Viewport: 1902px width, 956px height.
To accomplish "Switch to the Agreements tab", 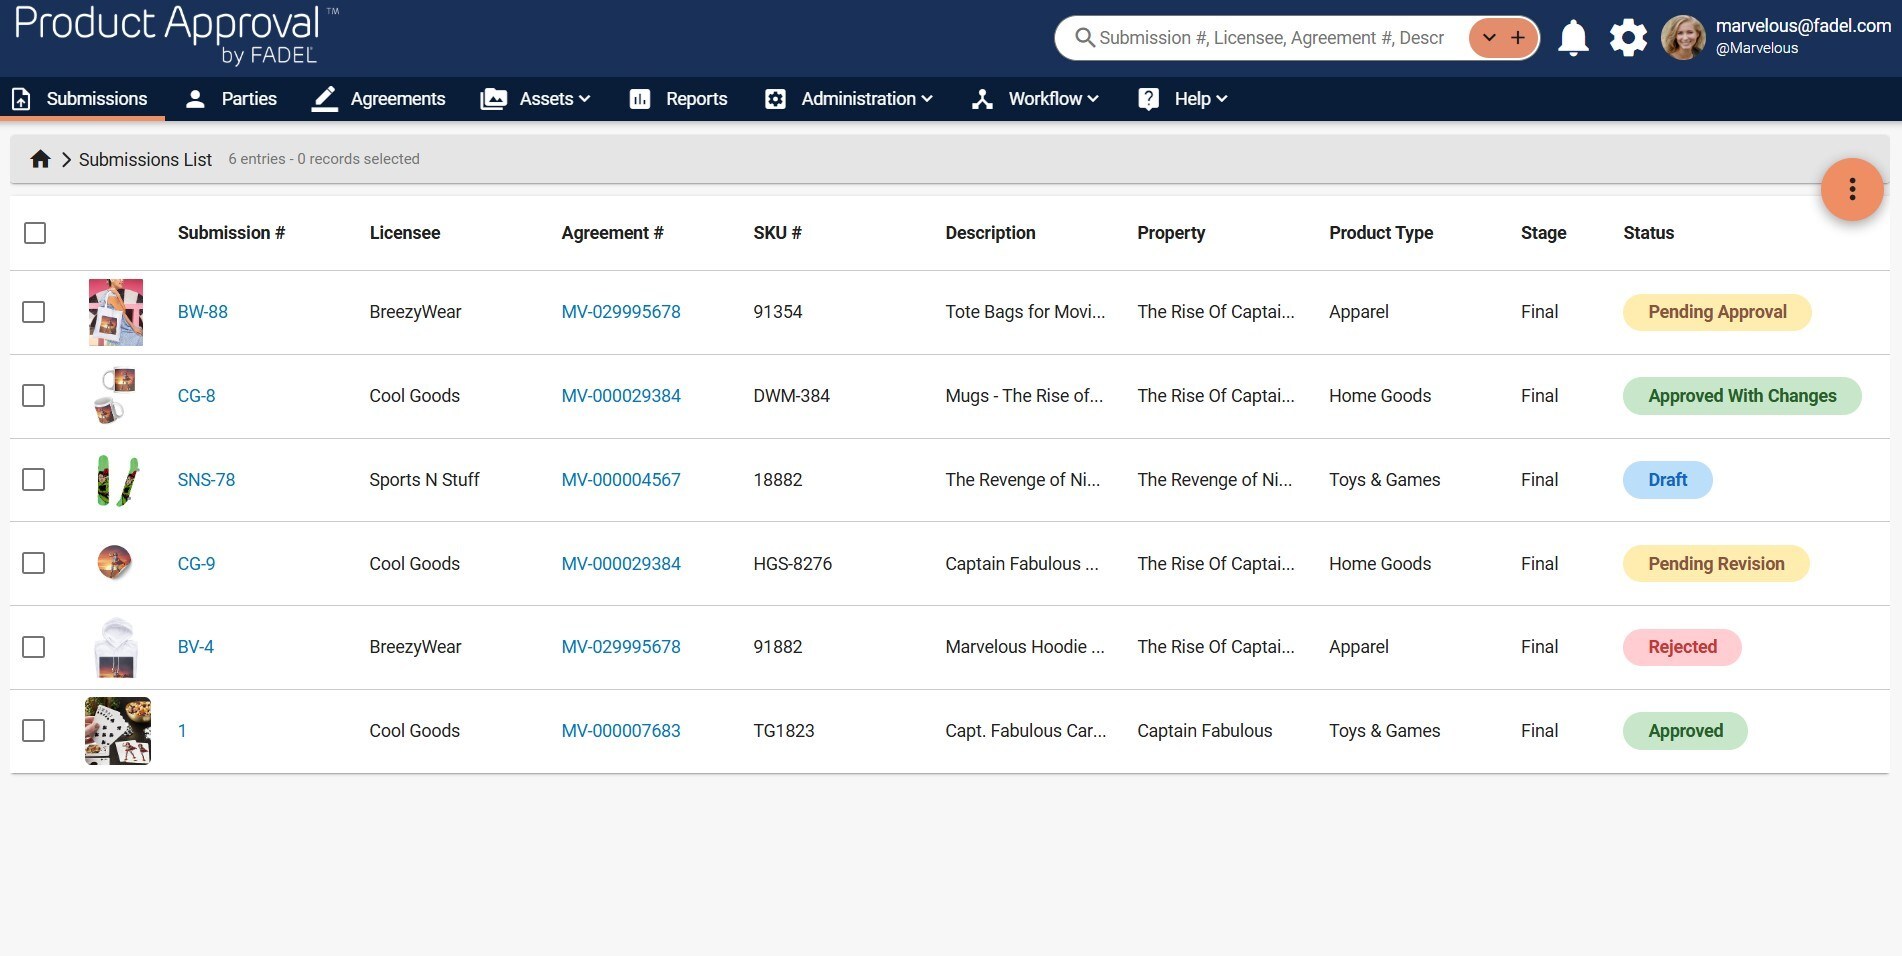I will pyautogui.click(x=379, y=99).
